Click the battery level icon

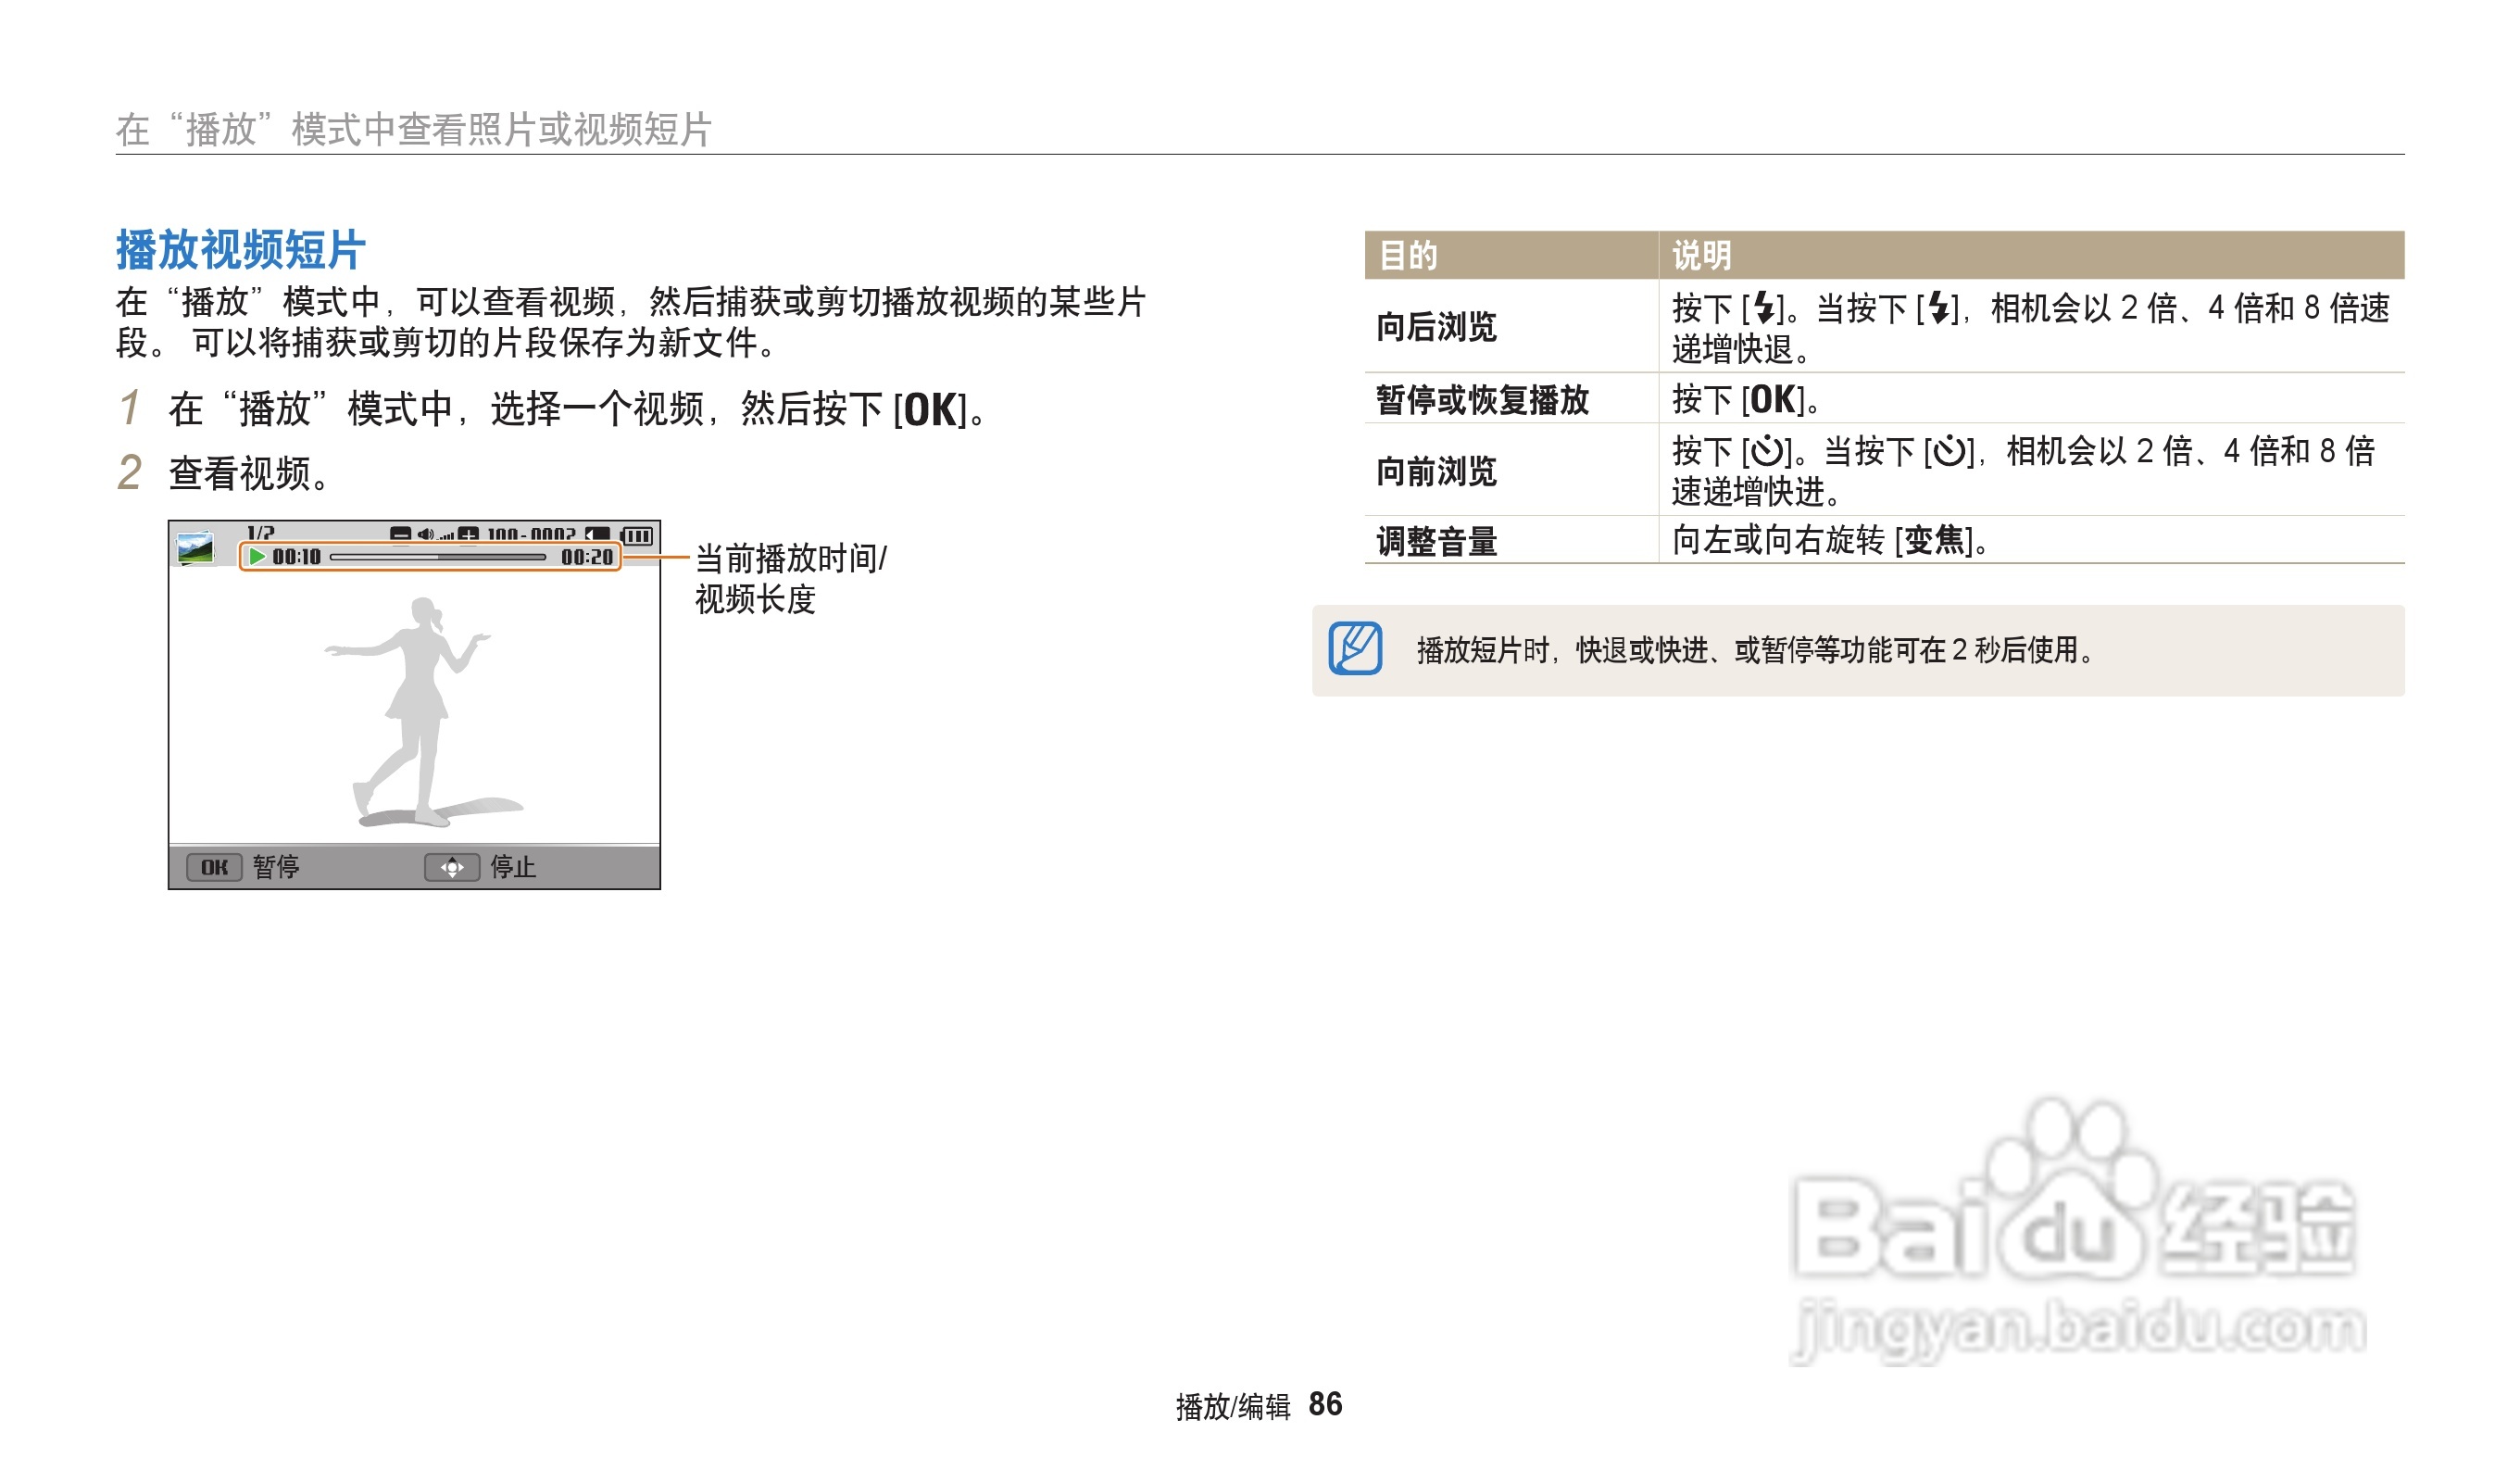637,536
